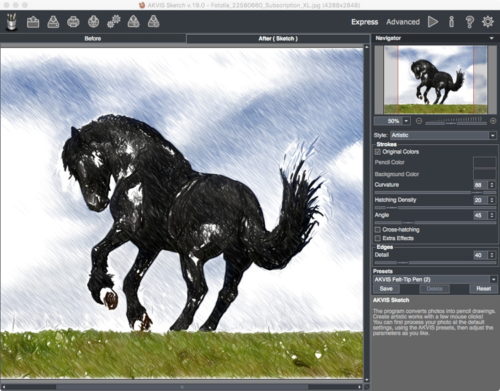
Task: Open the zoom percentage dropdown arrow
Action: 406,121
